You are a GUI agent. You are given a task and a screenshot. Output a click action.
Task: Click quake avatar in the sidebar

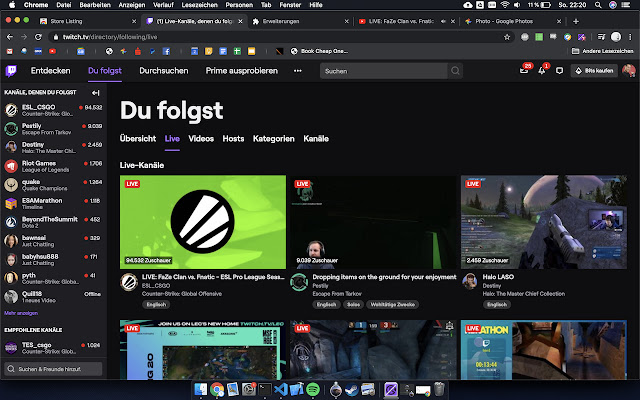coord(11,185)
